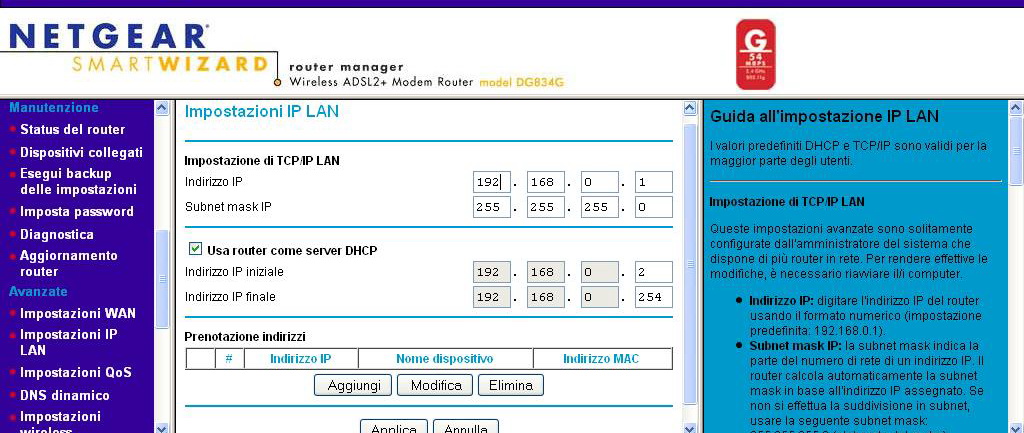Click third octet of Subnet mask IP
Viewport: 1024px width, 433px height.
[x=600, y=207]
